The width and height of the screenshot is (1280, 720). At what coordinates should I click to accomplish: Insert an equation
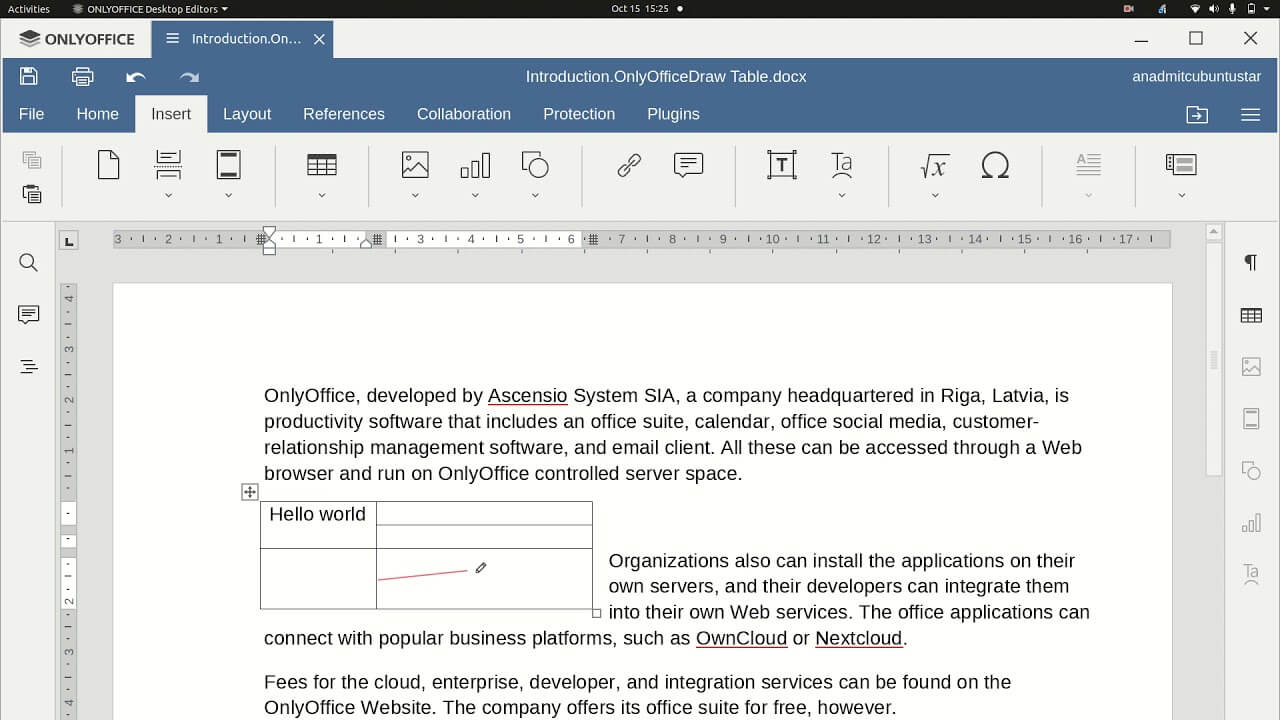(x=934, y=165)
